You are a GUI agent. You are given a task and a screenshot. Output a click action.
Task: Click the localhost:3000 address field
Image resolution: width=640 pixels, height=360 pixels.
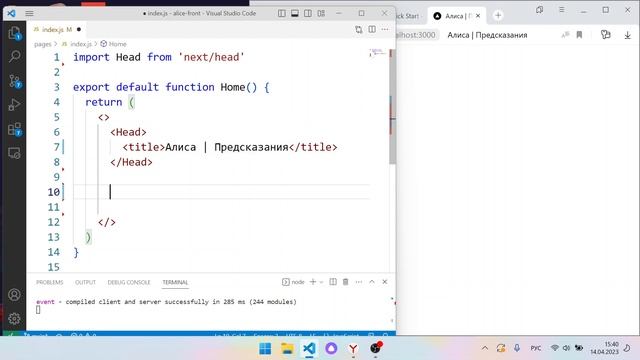coord(417,35)
